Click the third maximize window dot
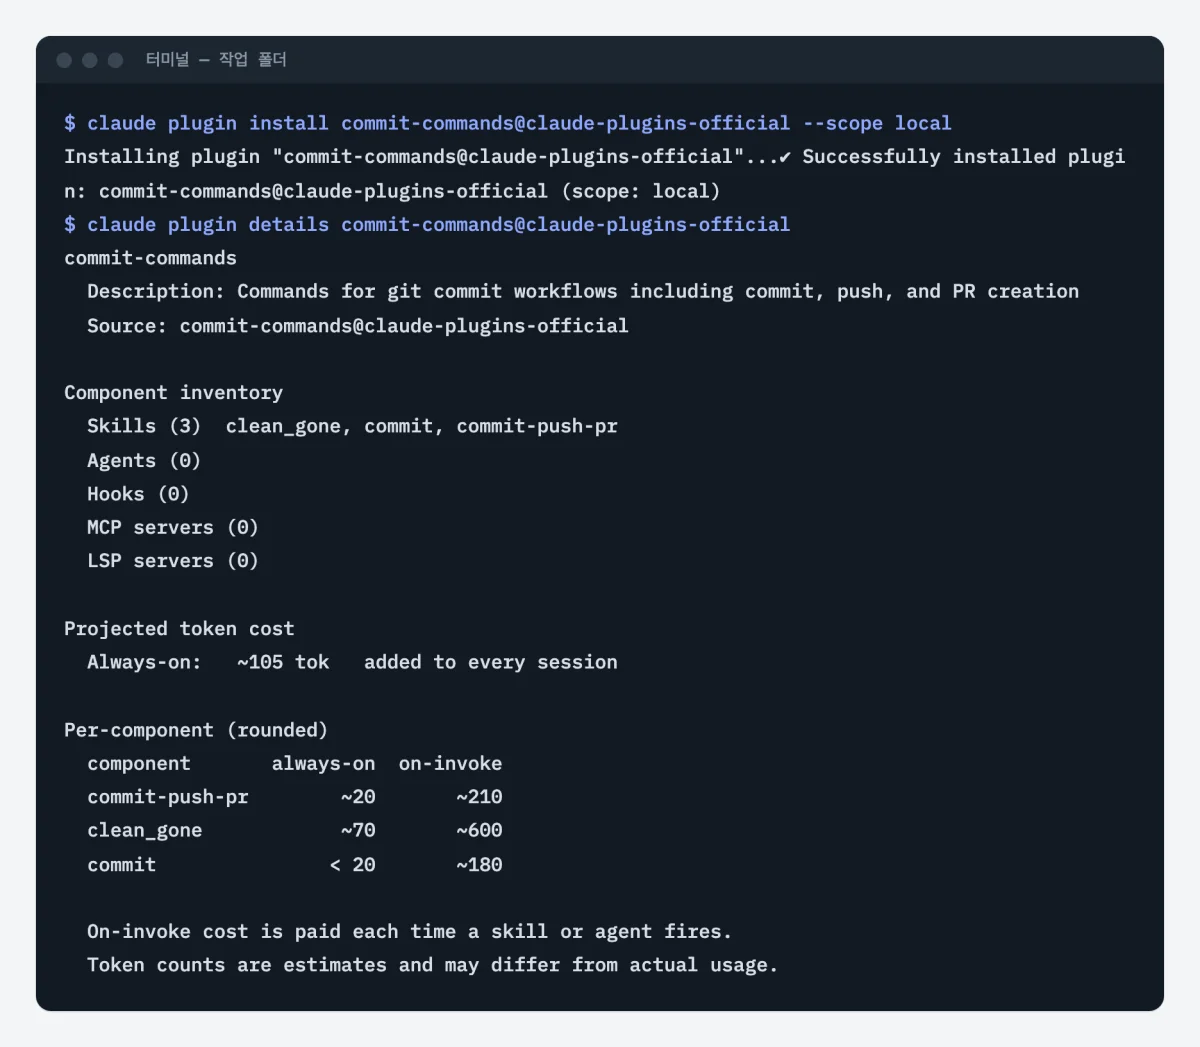Screen dimensions: 1200x1047 tap(115, 60)
